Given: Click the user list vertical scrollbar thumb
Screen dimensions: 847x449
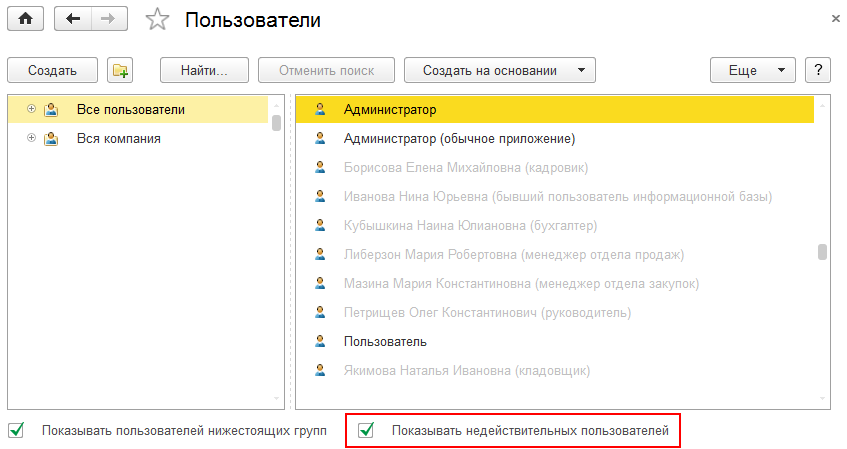Looking at the screenshot, I should click(822, 251).
